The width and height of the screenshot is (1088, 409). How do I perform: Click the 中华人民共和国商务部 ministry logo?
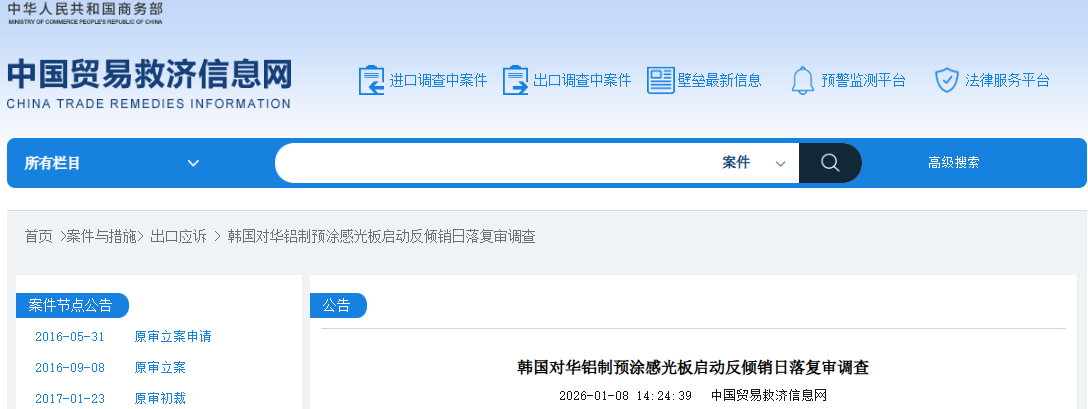85,12
